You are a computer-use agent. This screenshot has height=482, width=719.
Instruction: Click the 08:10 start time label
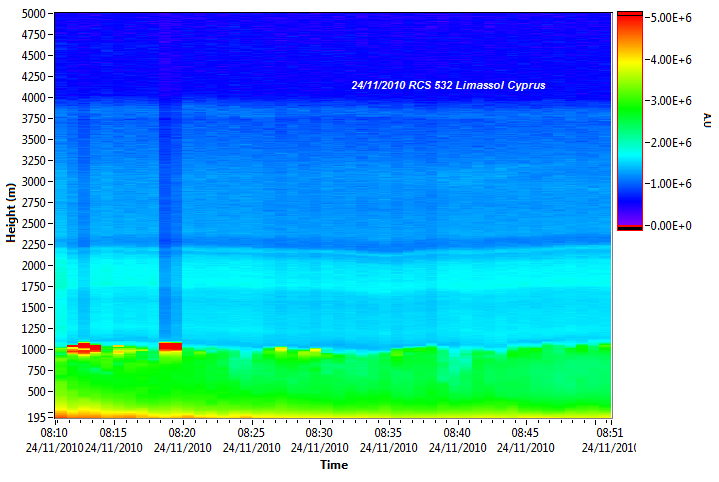54,433
